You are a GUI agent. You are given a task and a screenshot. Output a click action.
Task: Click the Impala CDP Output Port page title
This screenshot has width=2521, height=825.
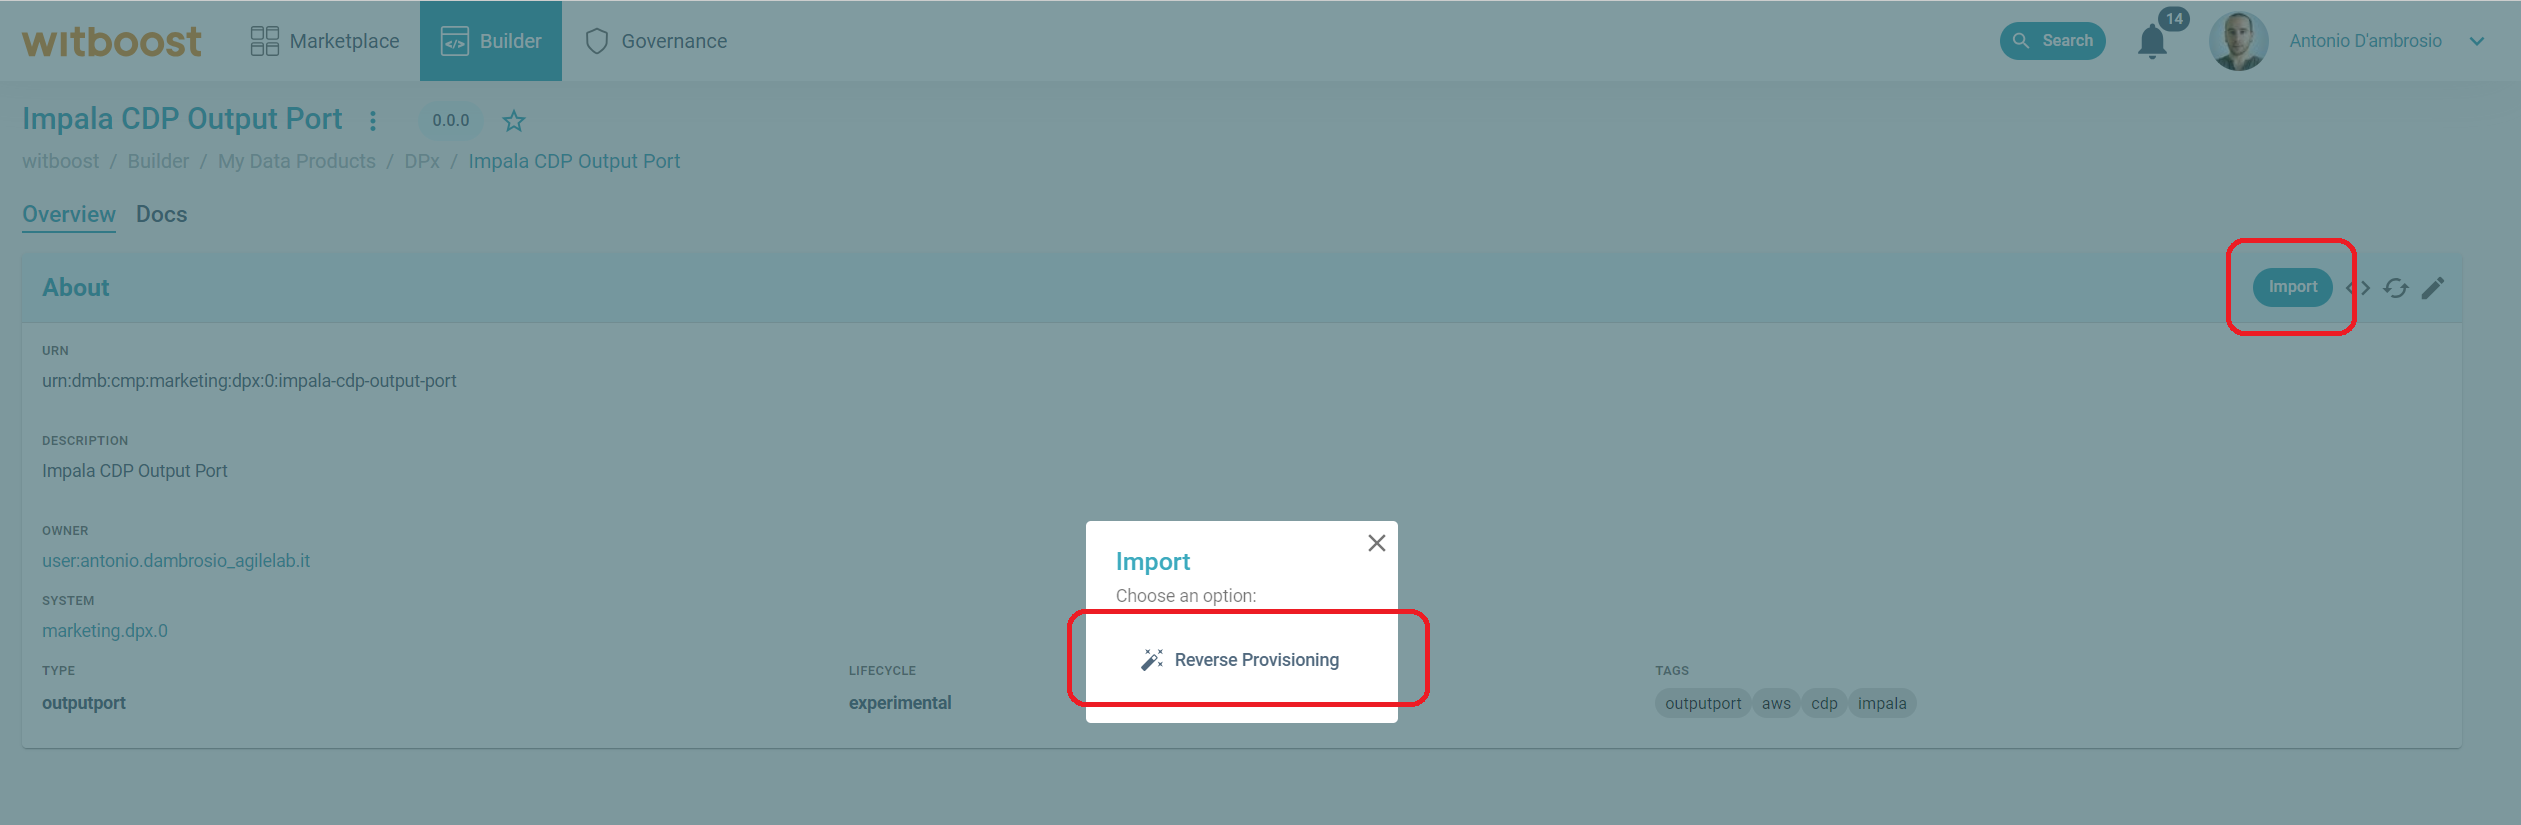coord(182,119)
